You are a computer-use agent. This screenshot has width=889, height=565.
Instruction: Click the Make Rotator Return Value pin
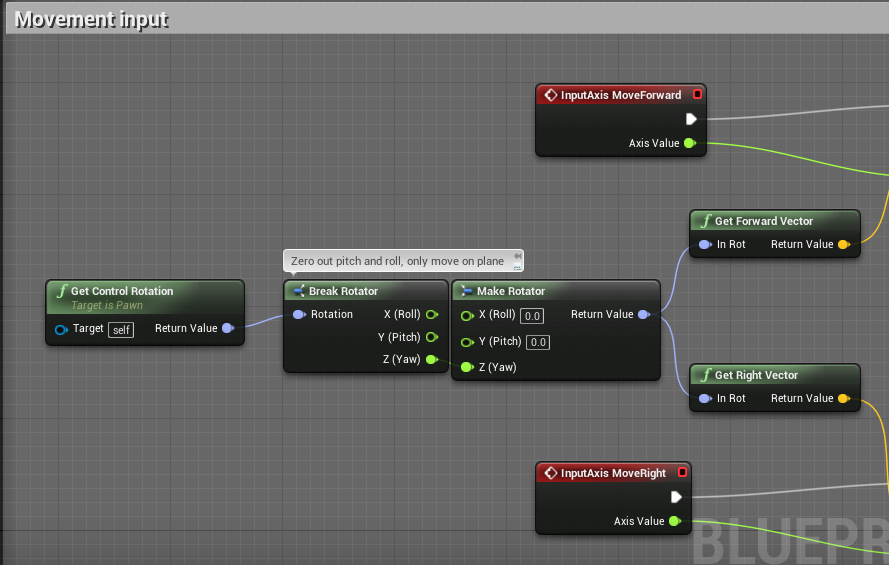[x=644, y=315]
